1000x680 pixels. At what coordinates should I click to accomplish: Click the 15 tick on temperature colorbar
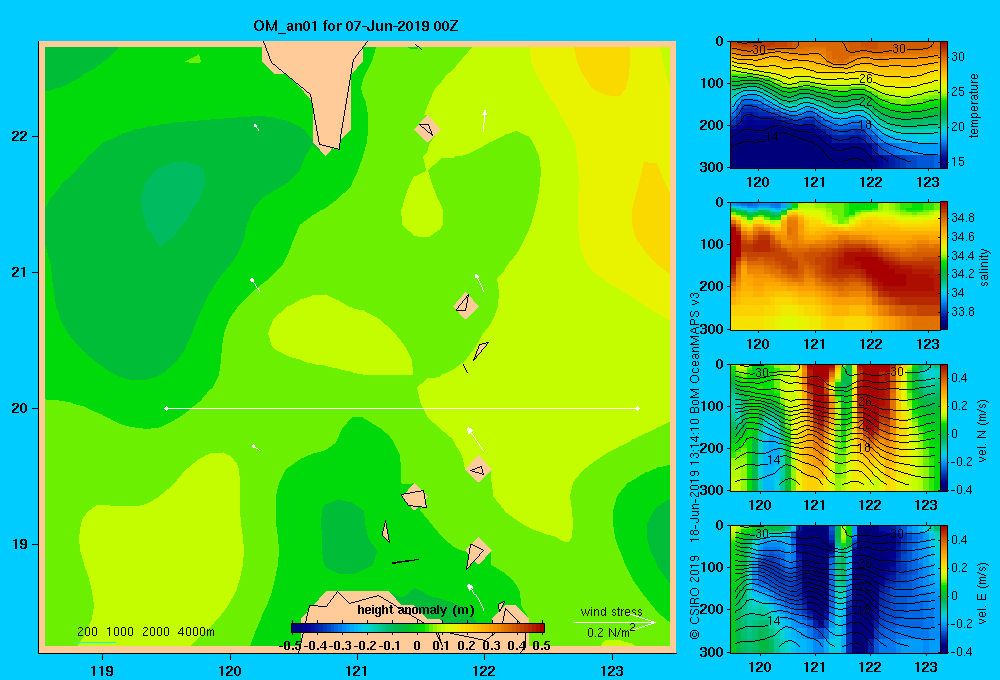coord(958,161)
